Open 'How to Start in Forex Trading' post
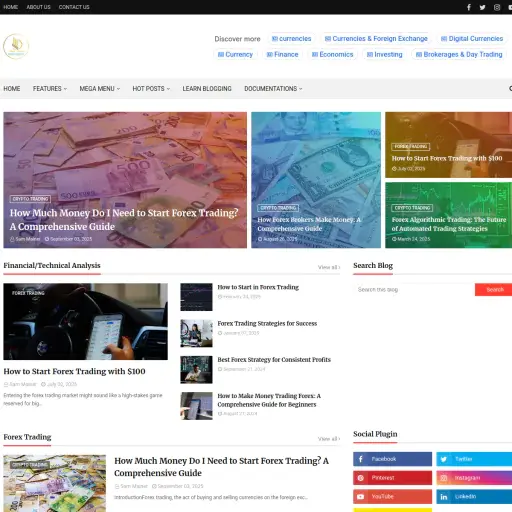512x512 pixels. click(x=258, y=287)
